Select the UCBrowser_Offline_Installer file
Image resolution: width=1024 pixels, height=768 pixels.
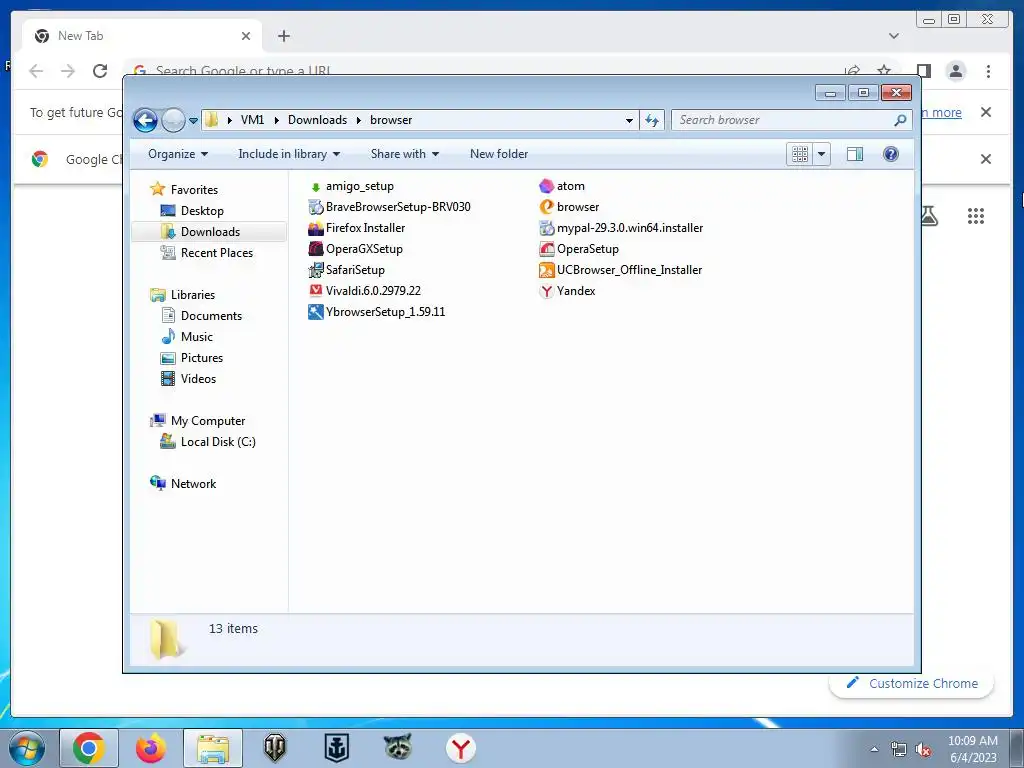(x=620, y=270)
